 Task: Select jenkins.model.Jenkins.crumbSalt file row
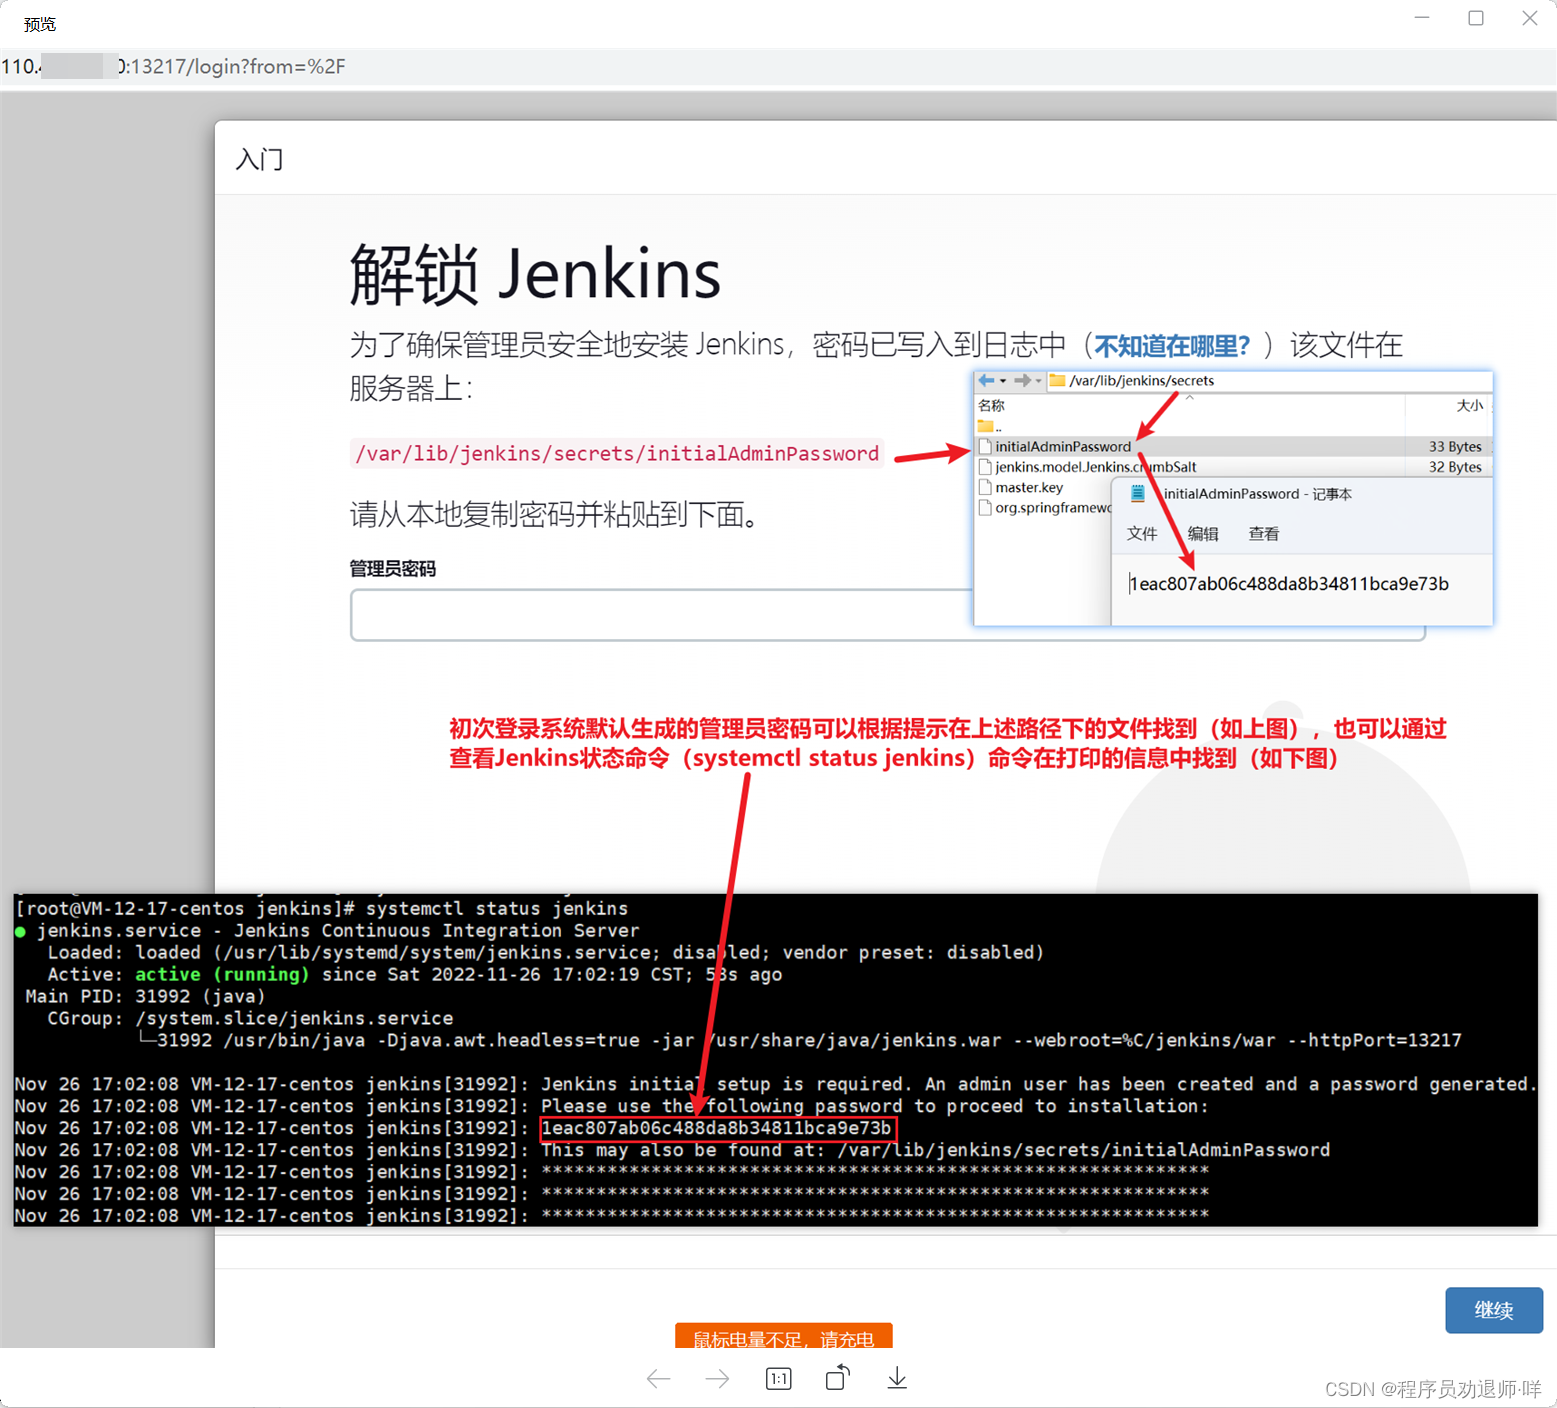[x=1233, y=467]
